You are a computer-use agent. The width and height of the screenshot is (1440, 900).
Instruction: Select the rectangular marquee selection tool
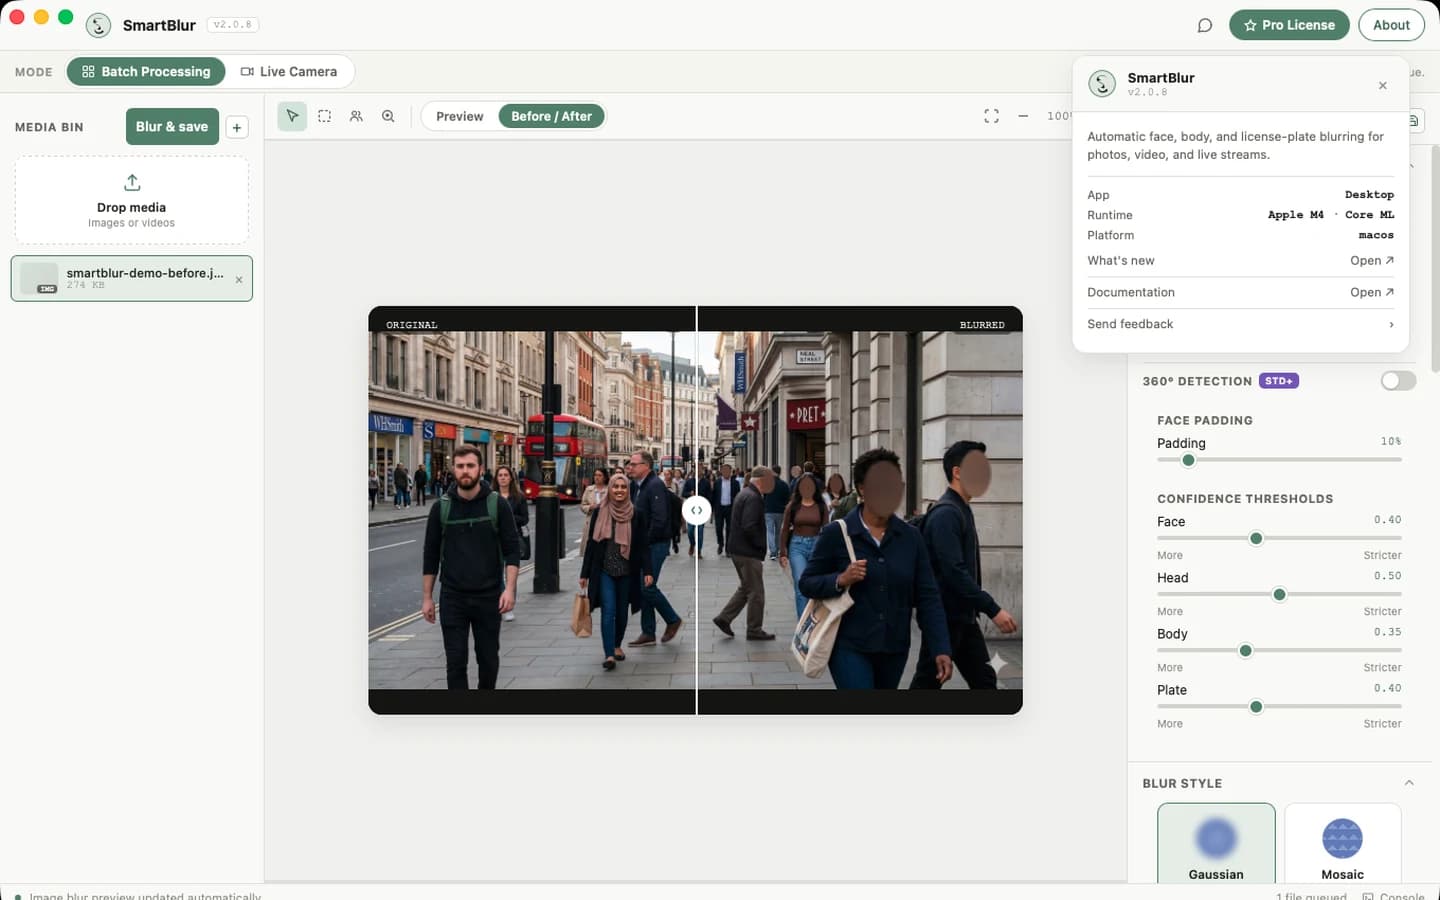[x=324, y=116]
